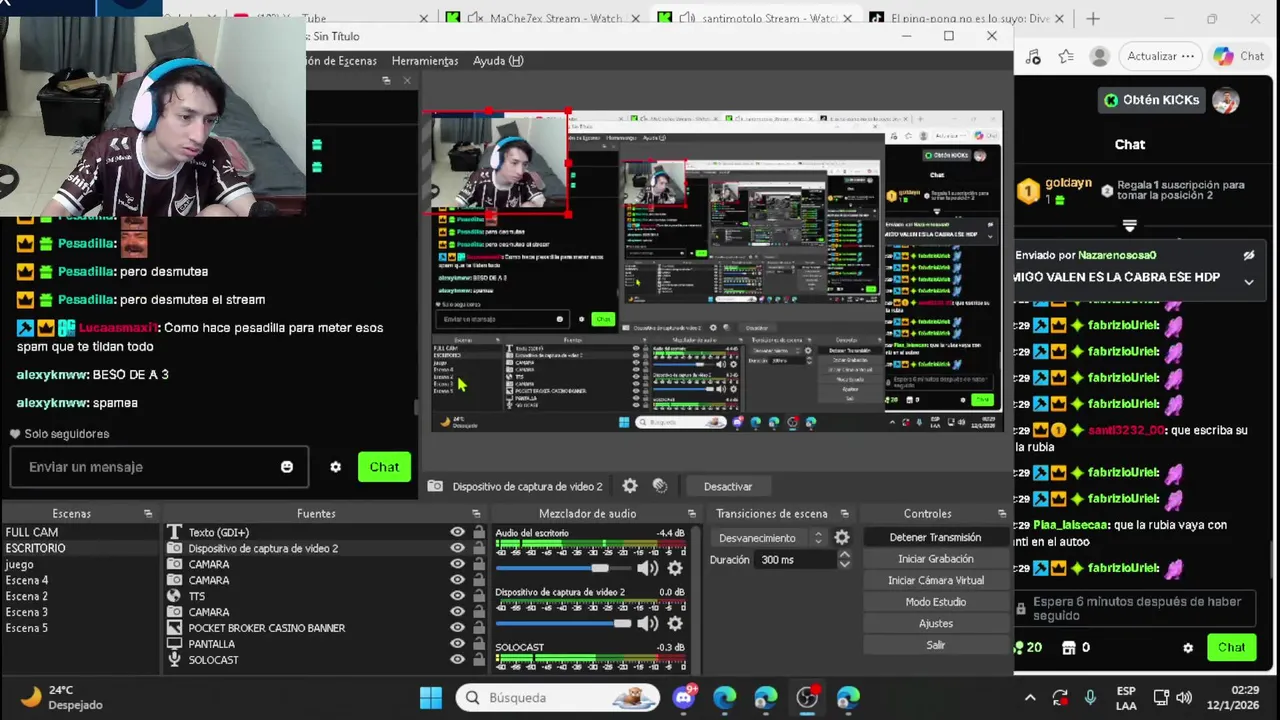Image resolution: width=1280 pixels, height=720 pixels.
Task: Click green Chat button in Kick panel
Action: pos(1232,648)
